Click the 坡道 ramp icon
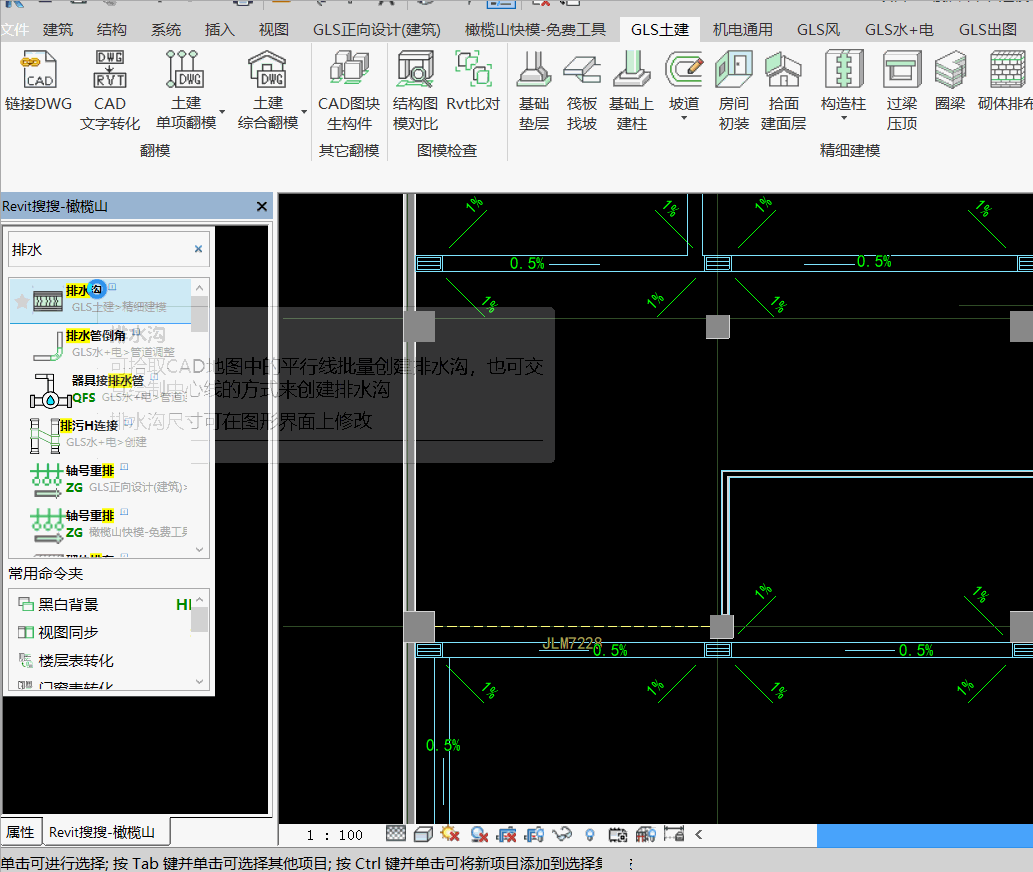 [684, 70]
